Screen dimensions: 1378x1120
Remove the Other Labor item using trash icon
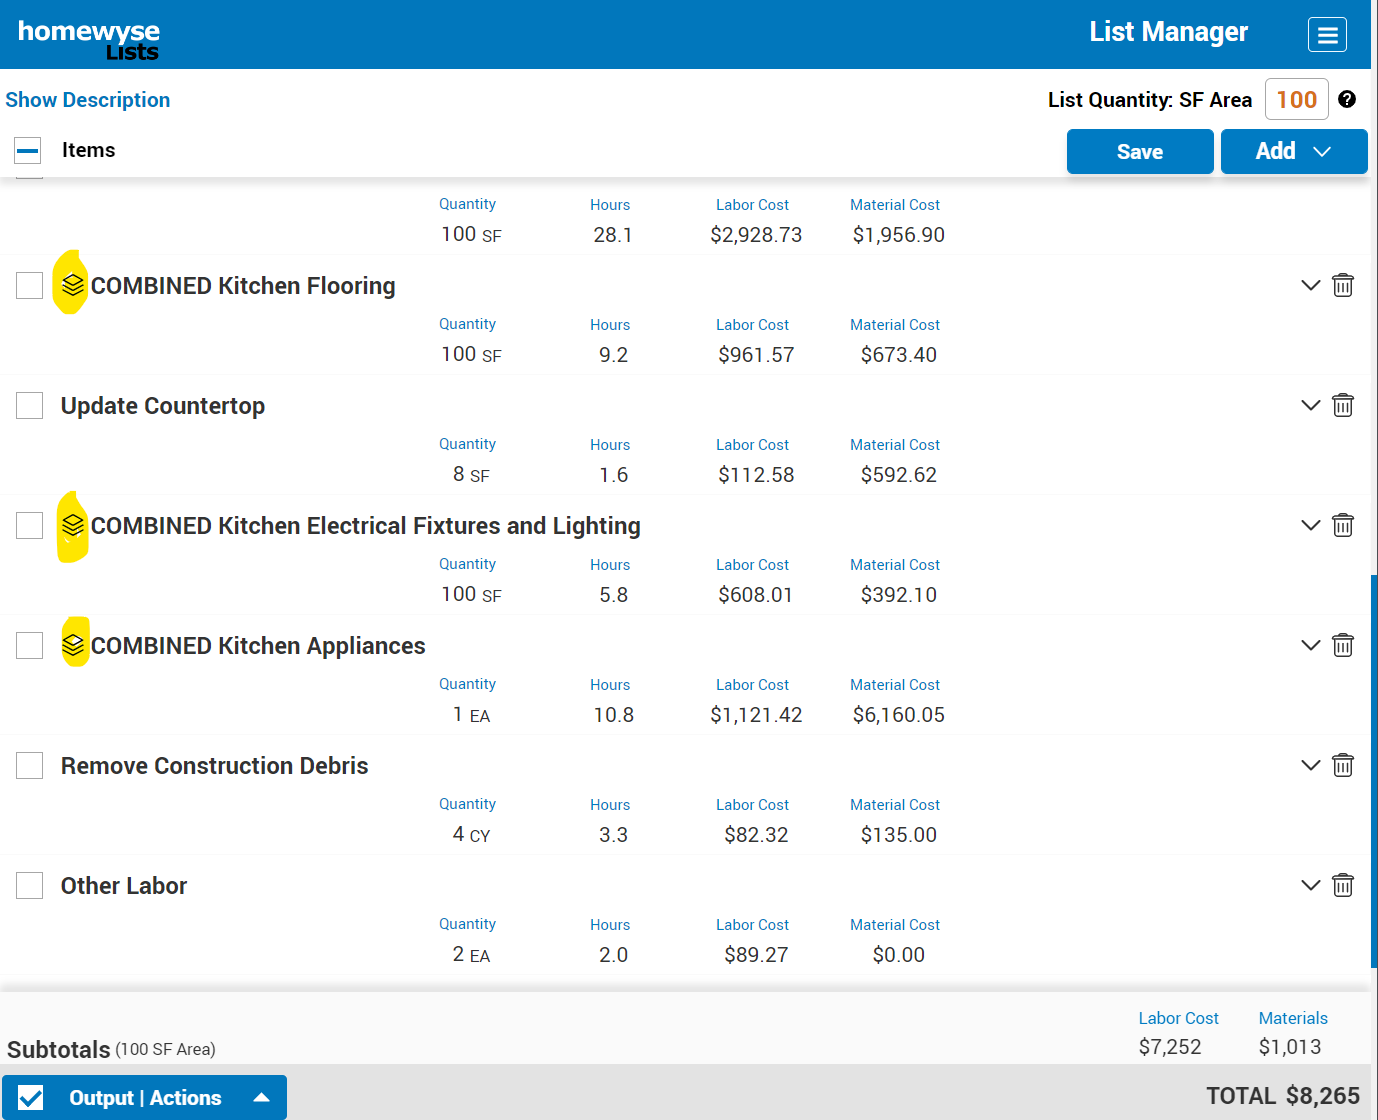pos(1343,886)
